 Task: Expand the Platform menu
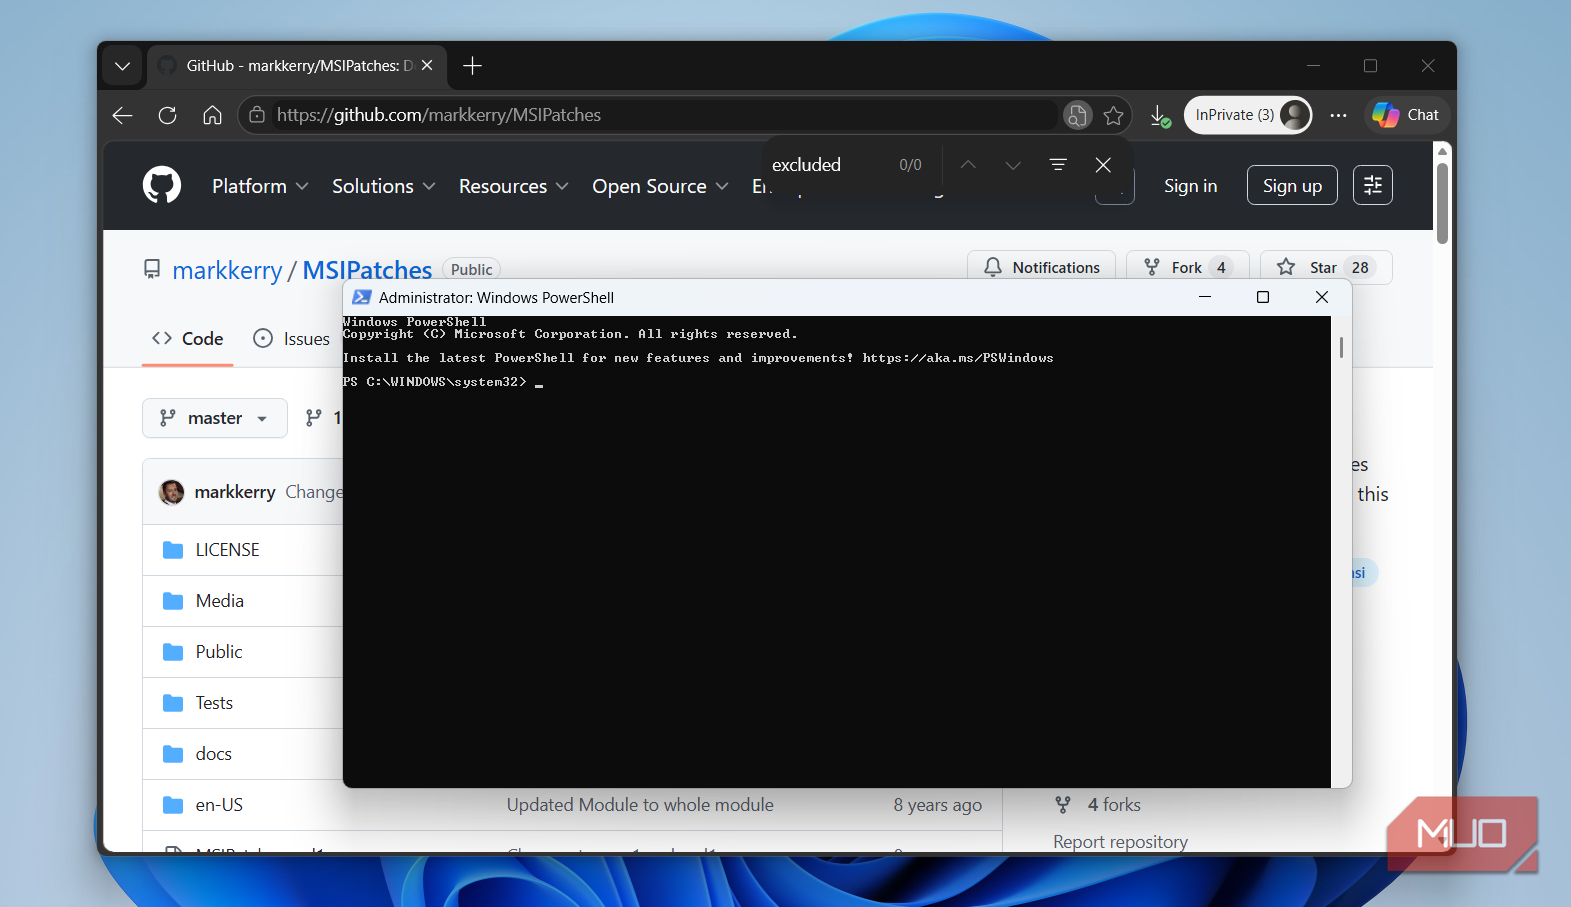(260, 187)
